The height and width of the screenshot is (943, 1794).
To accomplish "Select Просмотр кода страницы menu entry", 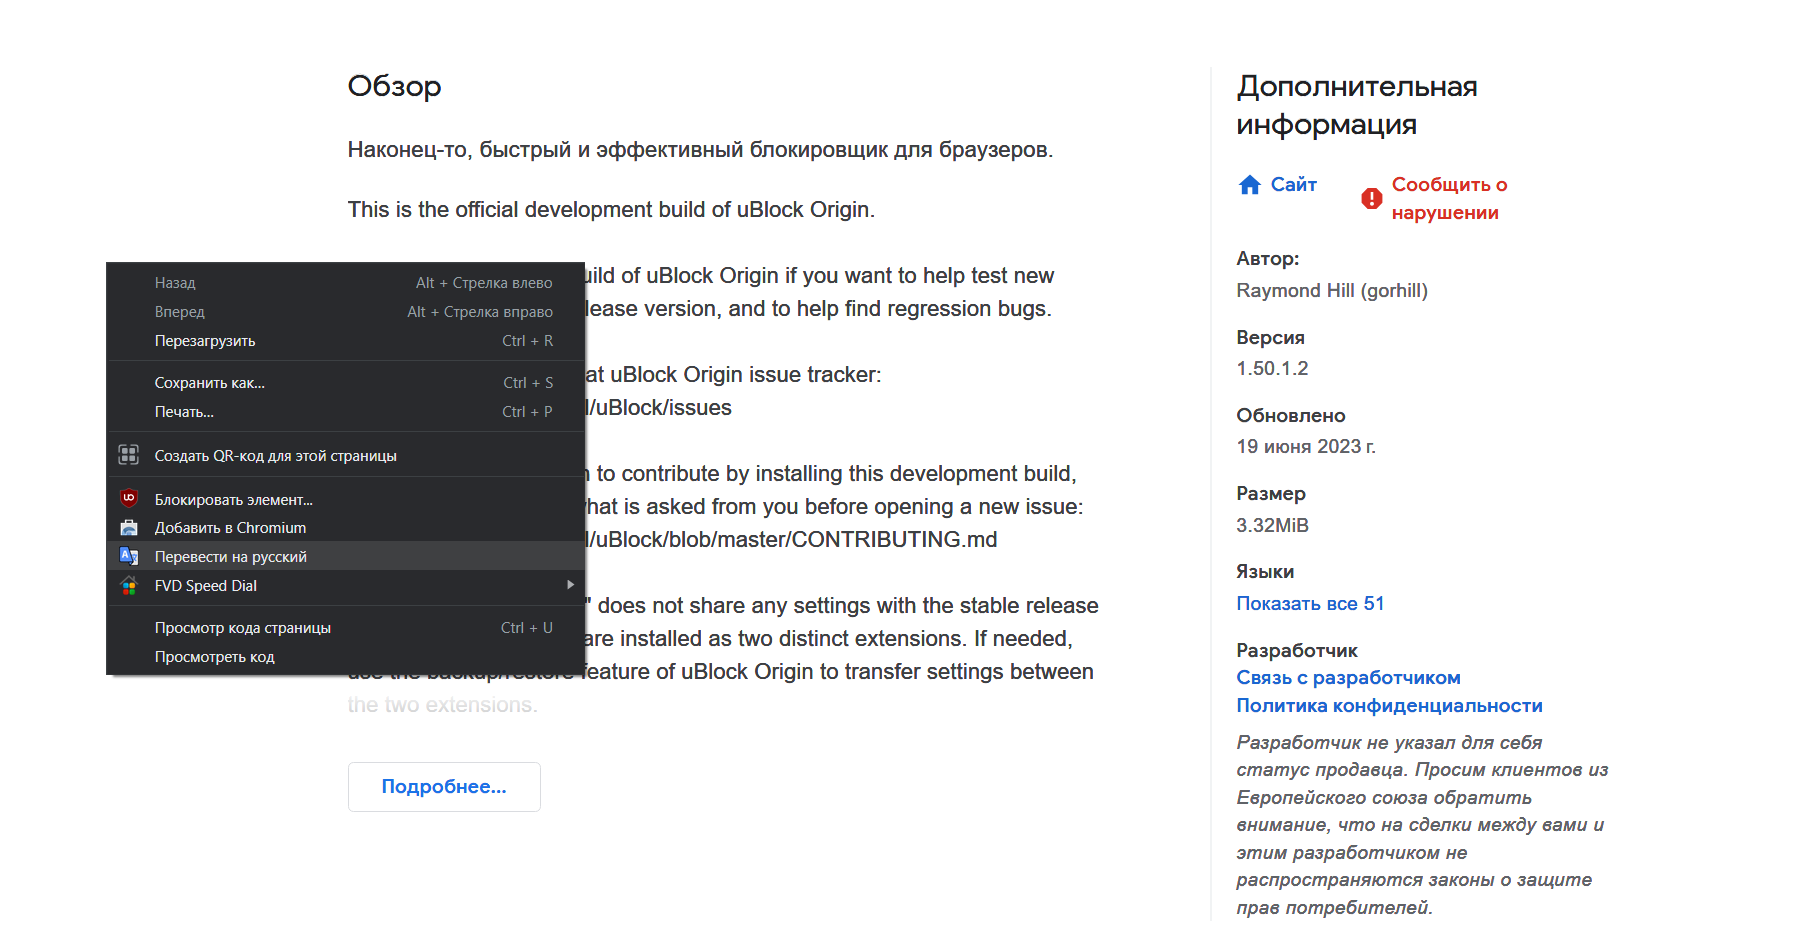I will pyautogui.click(x=346, y=628).
